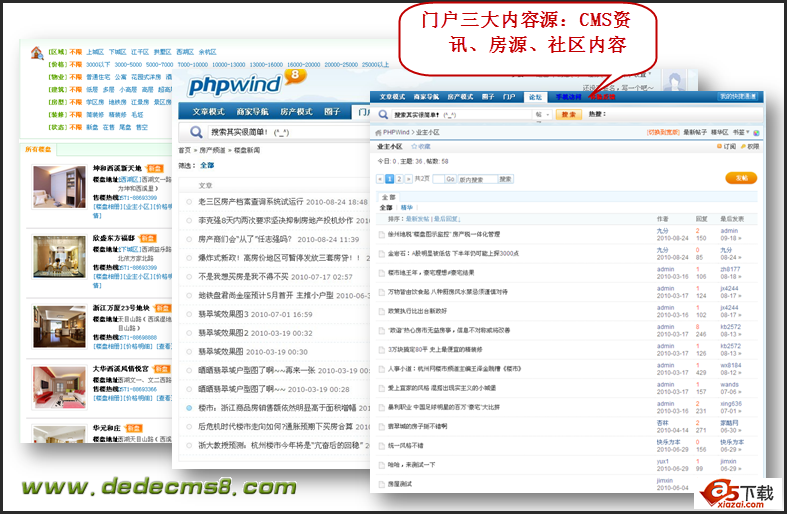This screenshot has width=787, height=514.
Task: Select radio beside 不是我想买房 article
Action: click(x=188, y=276)
